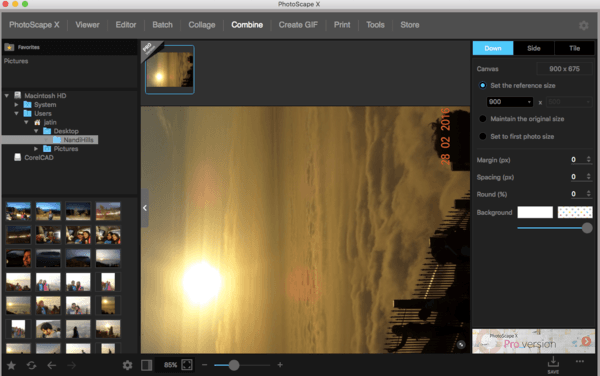Click the Canvas 900 x 675 size field
This screenshot has width=600, height=376.
tap(564, 69)
